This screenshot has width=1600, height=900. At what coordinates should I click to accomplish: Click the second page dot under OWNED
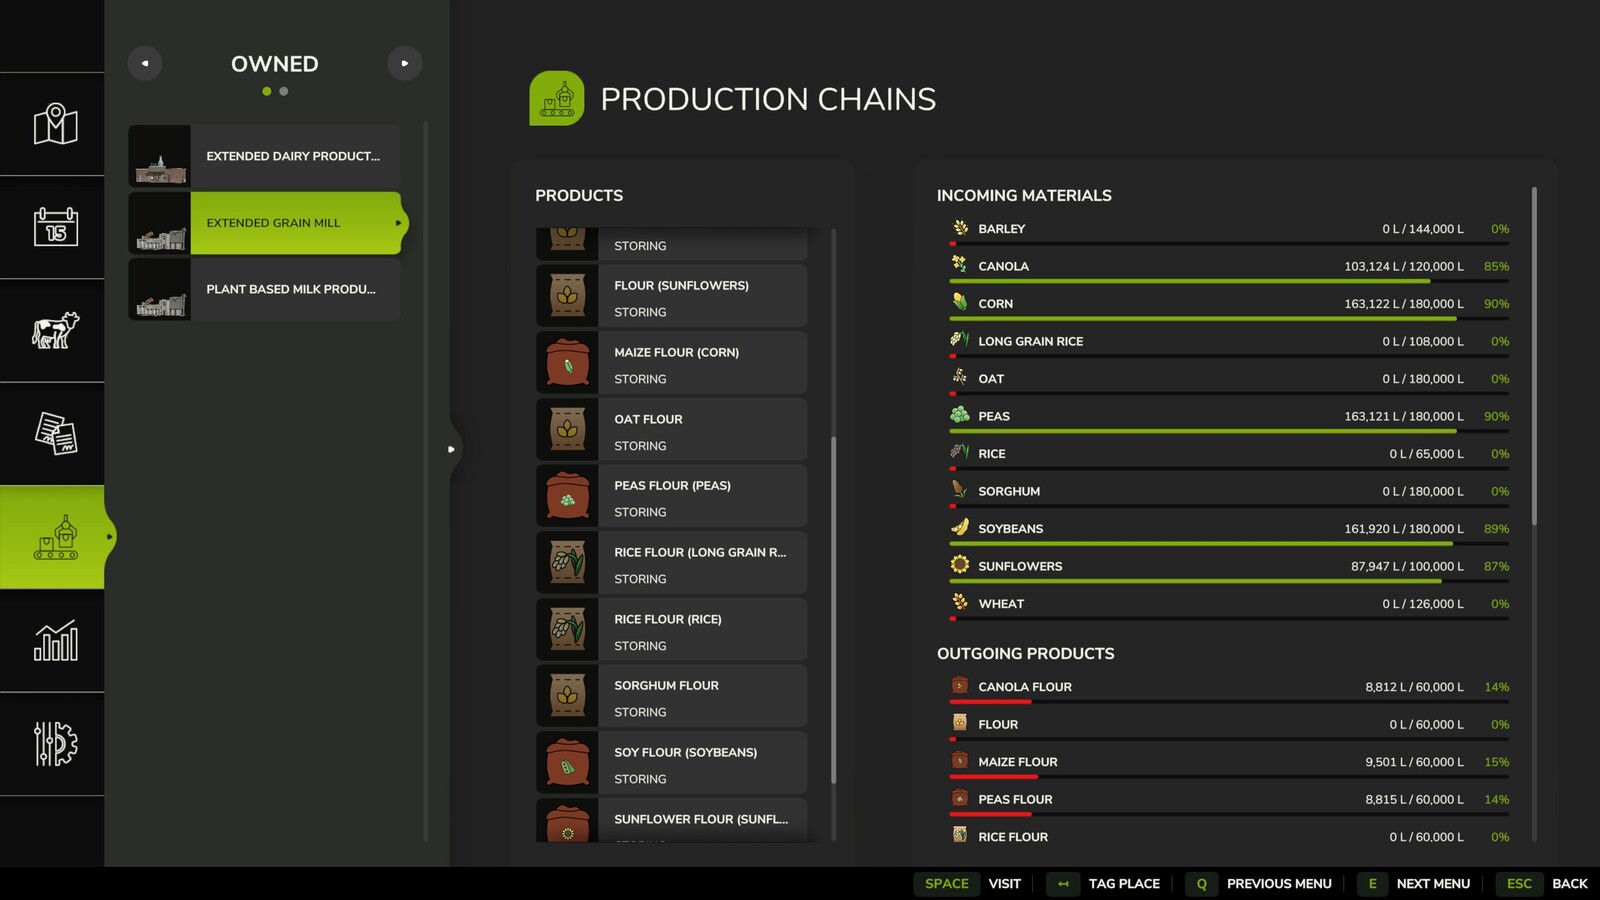(x=284, y=91)
